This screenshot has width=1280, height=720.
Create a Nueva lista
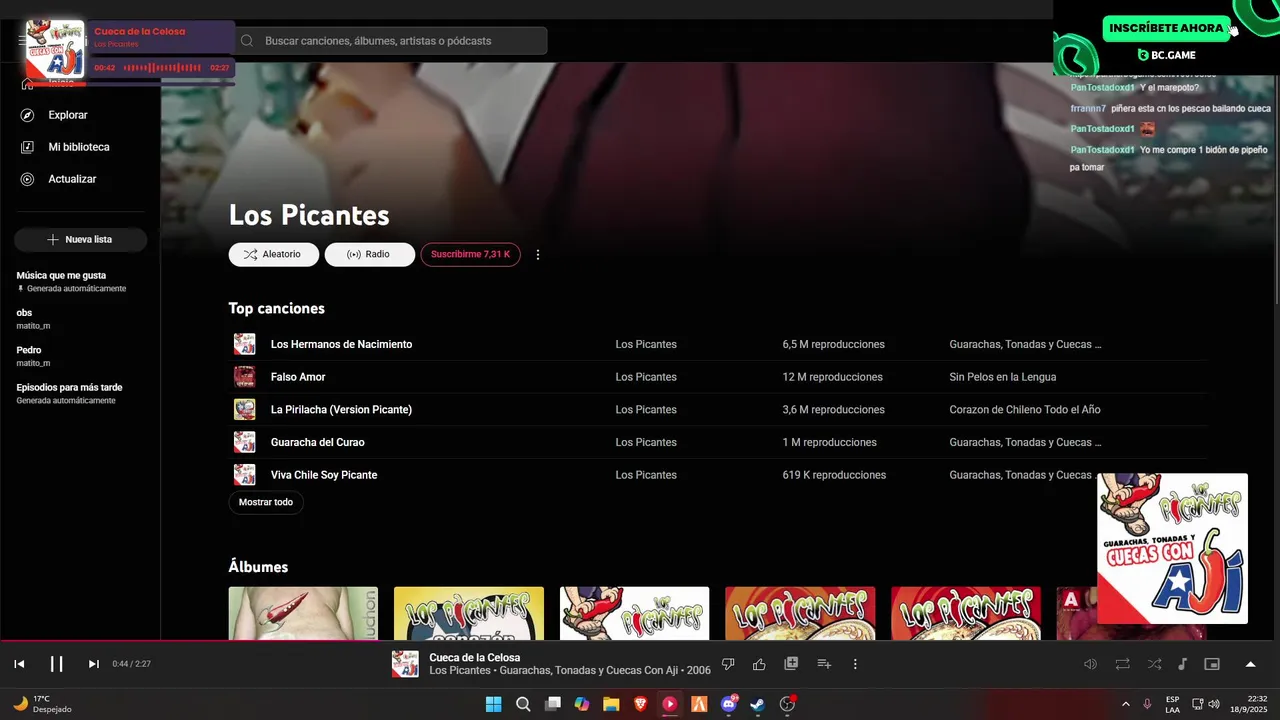80,240
